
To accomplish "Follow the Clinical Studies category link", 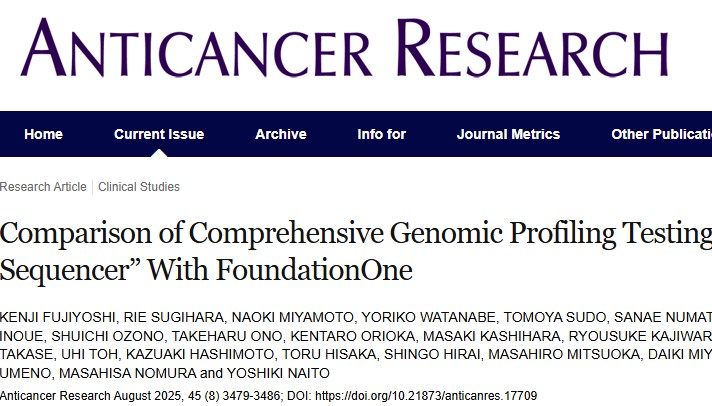I will pos(139,187).
